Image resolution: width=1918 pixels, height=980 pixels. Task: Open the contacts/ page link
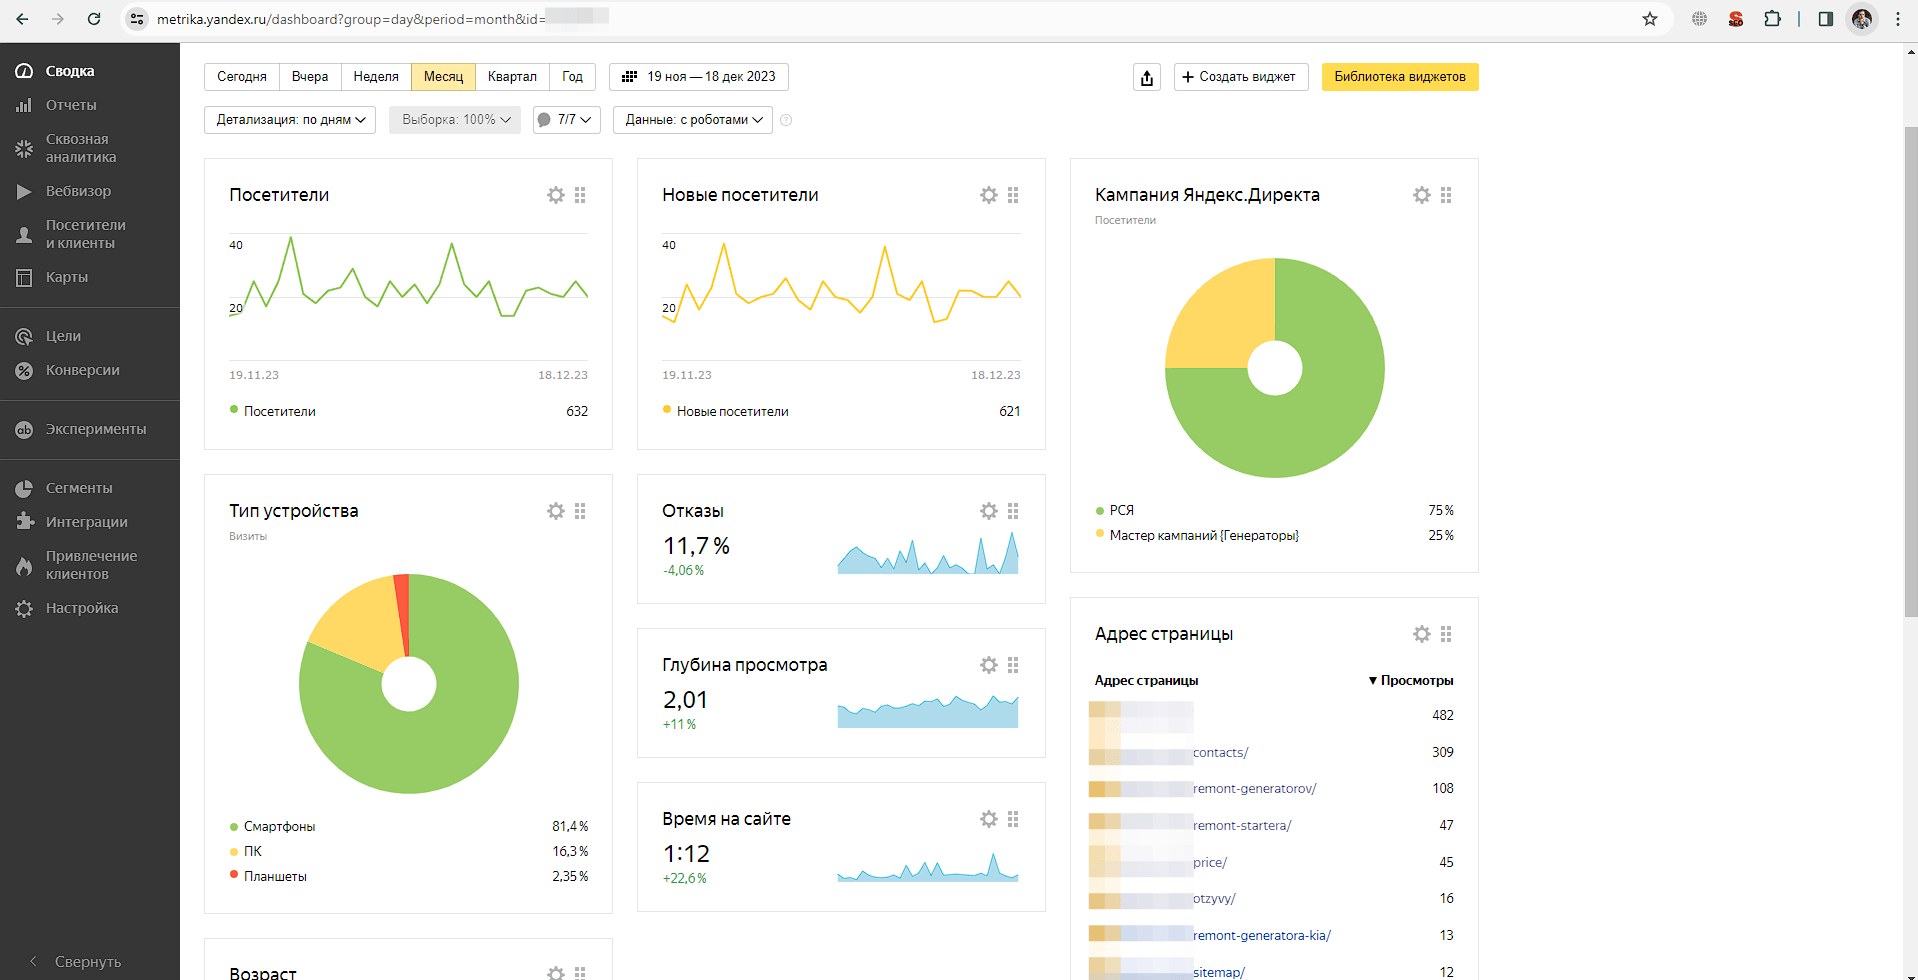1221,753
